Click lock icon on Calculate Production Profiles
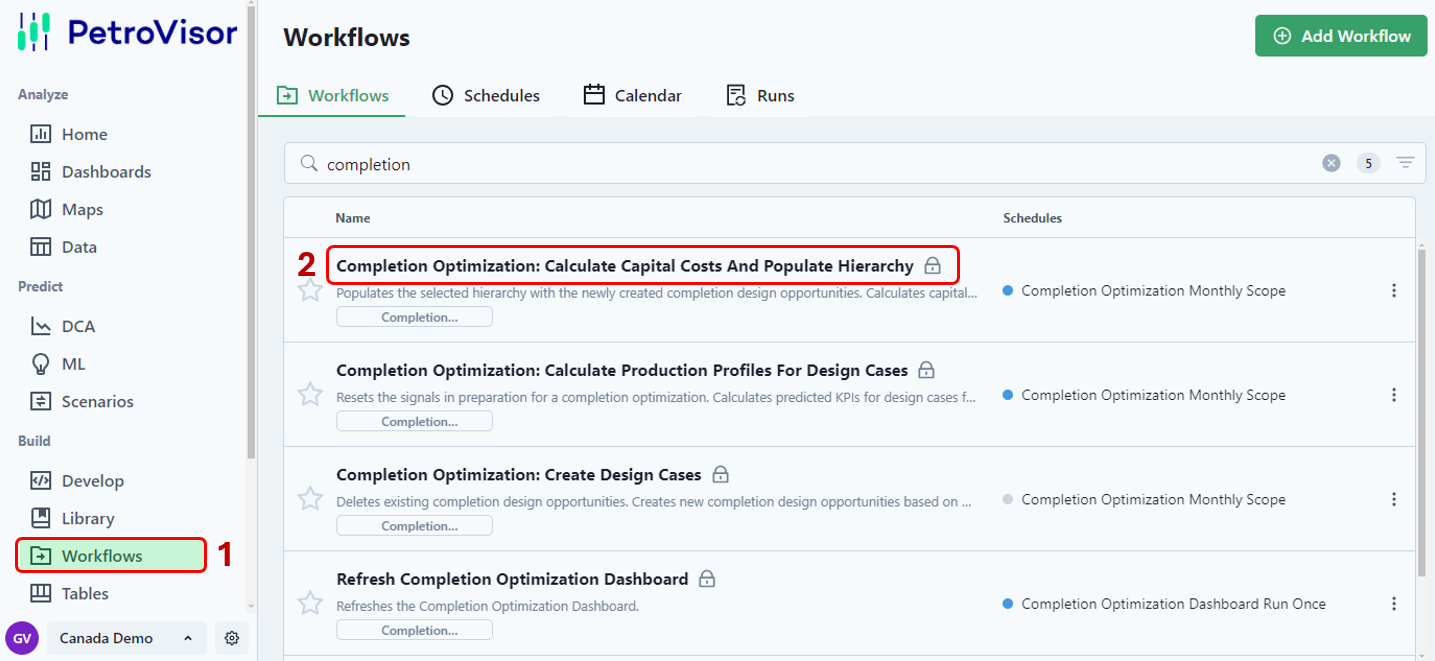 927,370
